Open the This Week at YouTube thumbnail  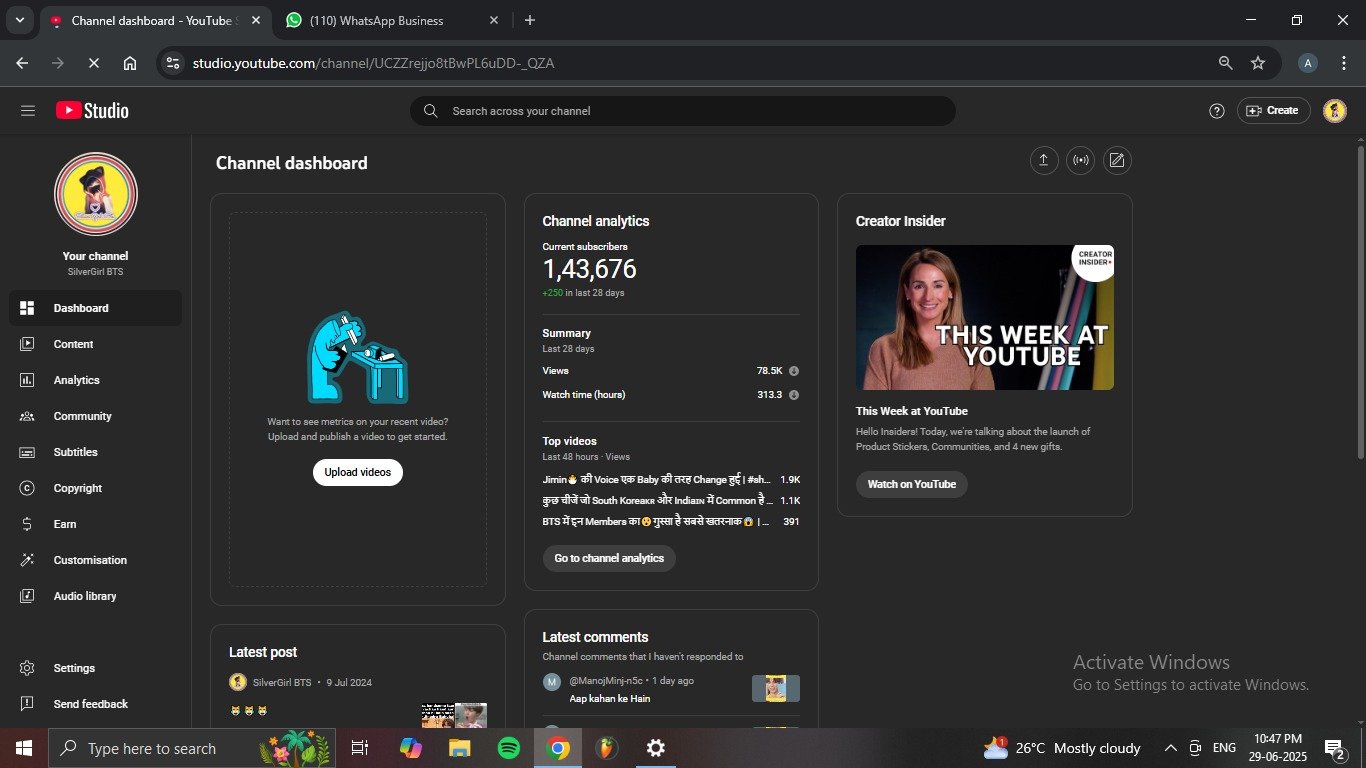click(x=985, y=317)
